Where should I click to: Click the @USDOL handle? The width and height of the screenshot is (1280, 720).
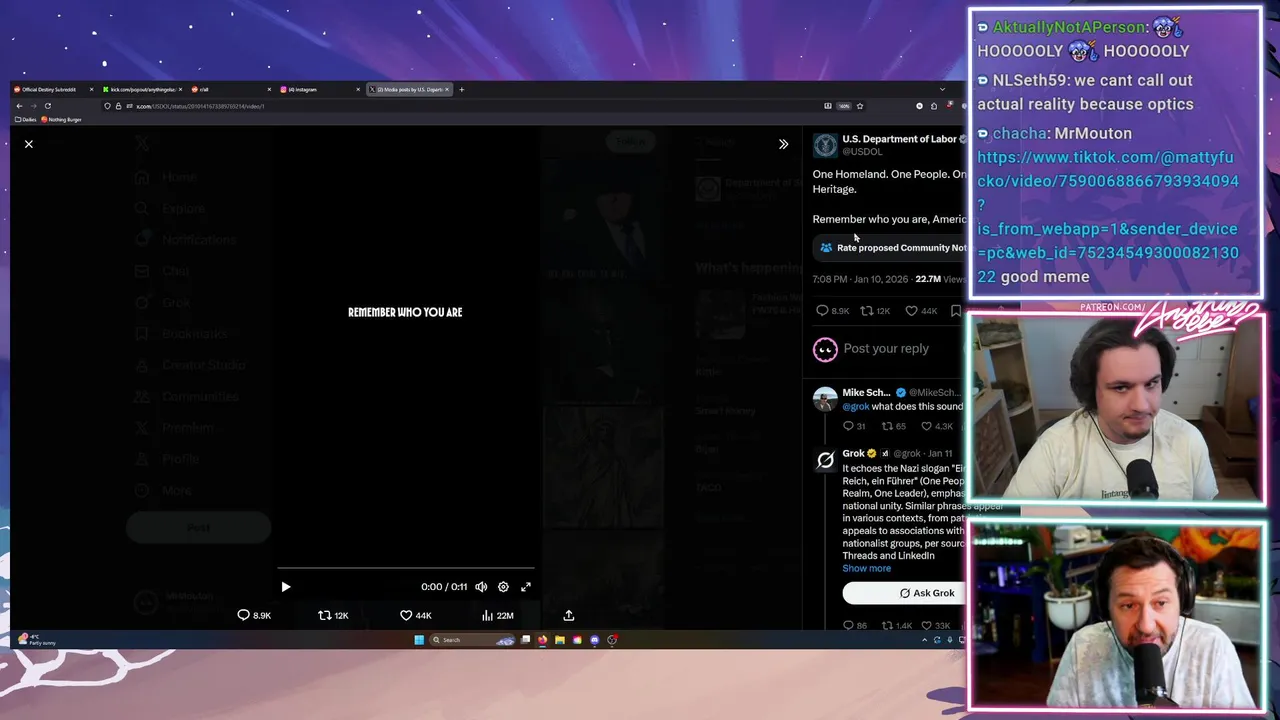[x=862, y=152]
